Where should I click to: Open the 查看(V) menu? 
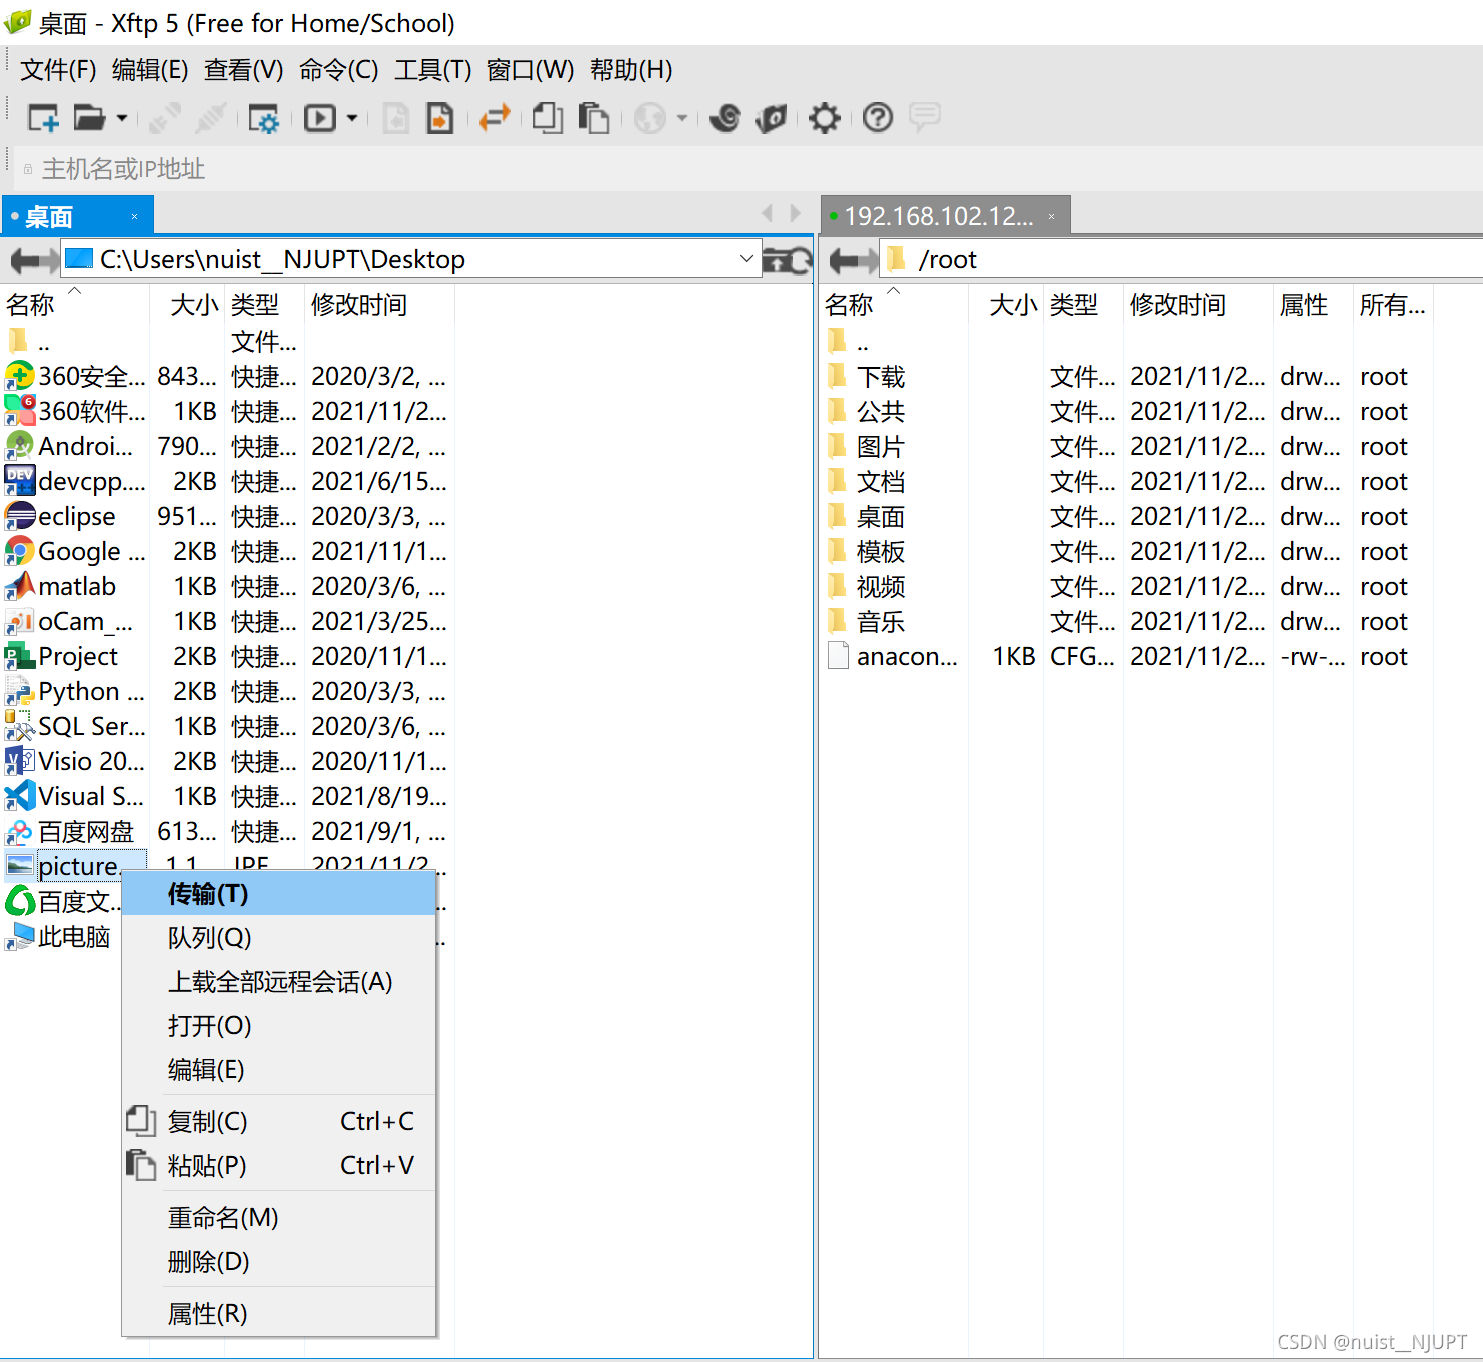point(244,70)
